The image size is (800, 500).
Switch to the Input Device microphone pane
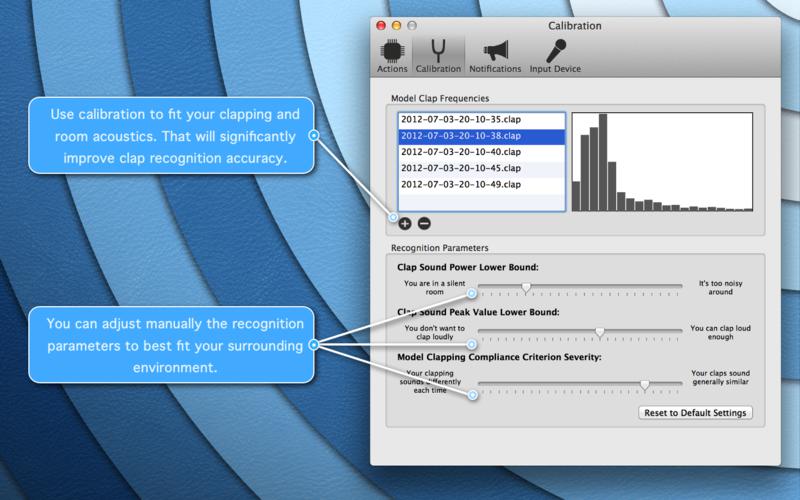point(555,56)
